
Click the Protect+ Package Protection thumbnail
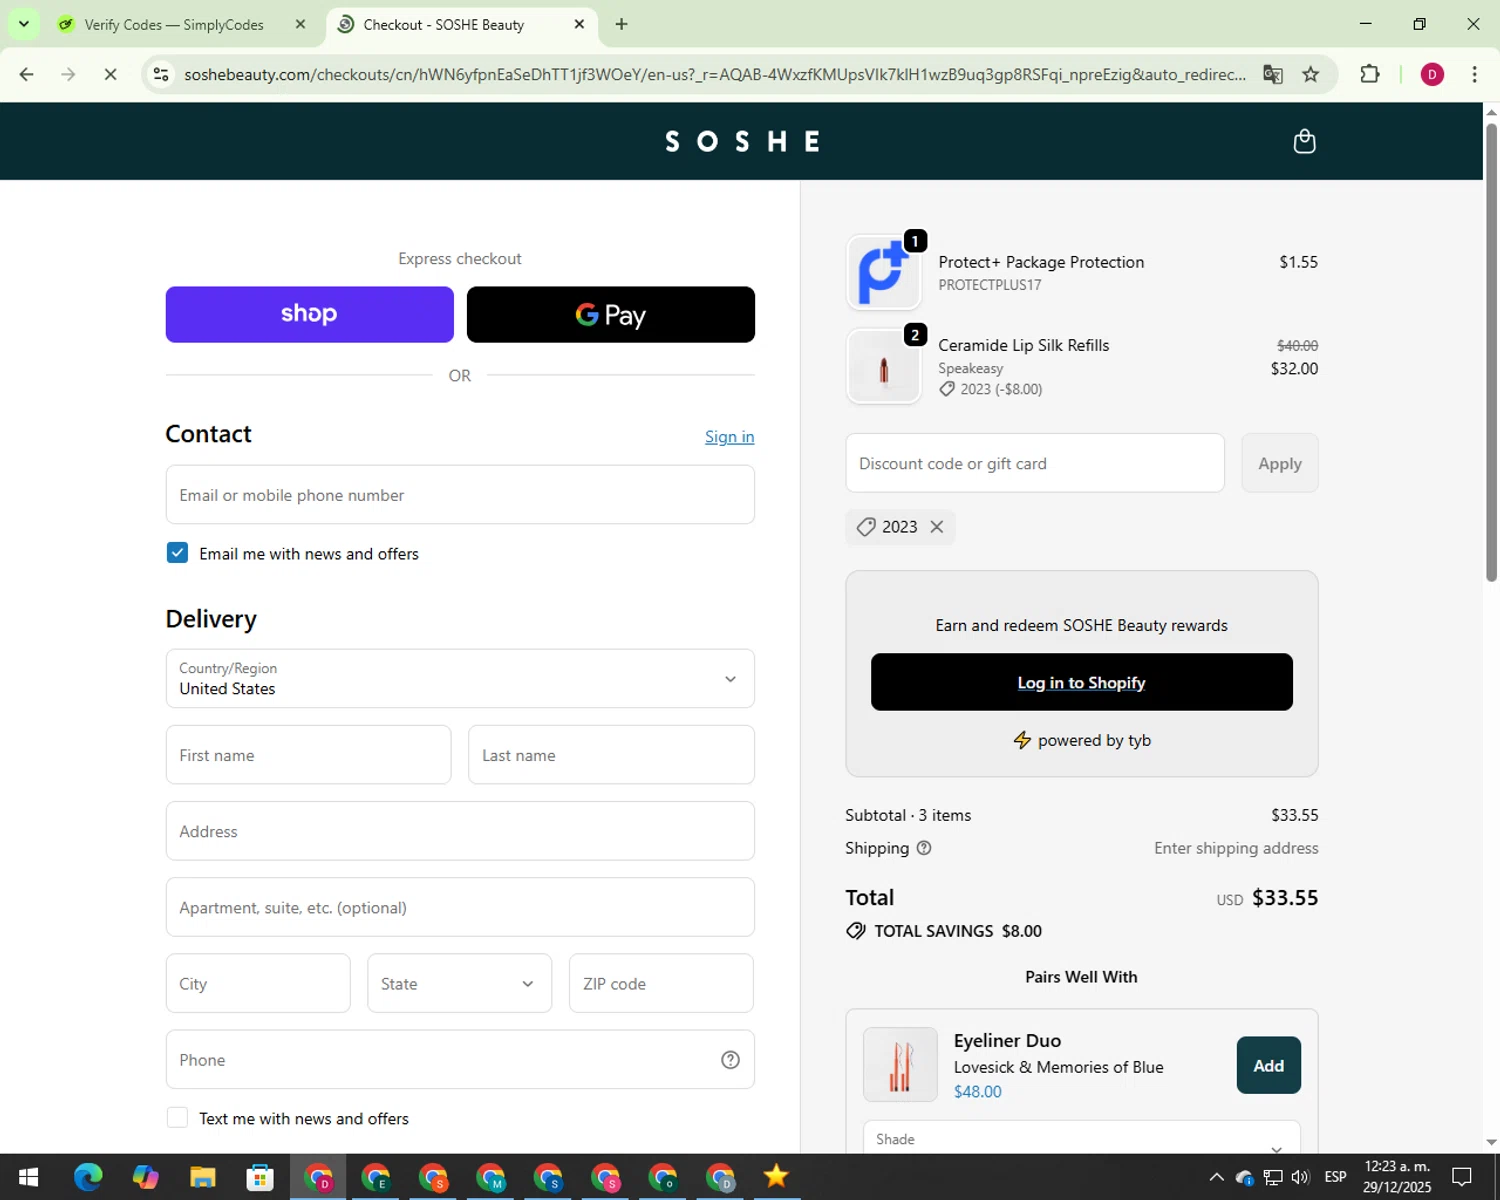pyautogui.click(x=884, y=272)
